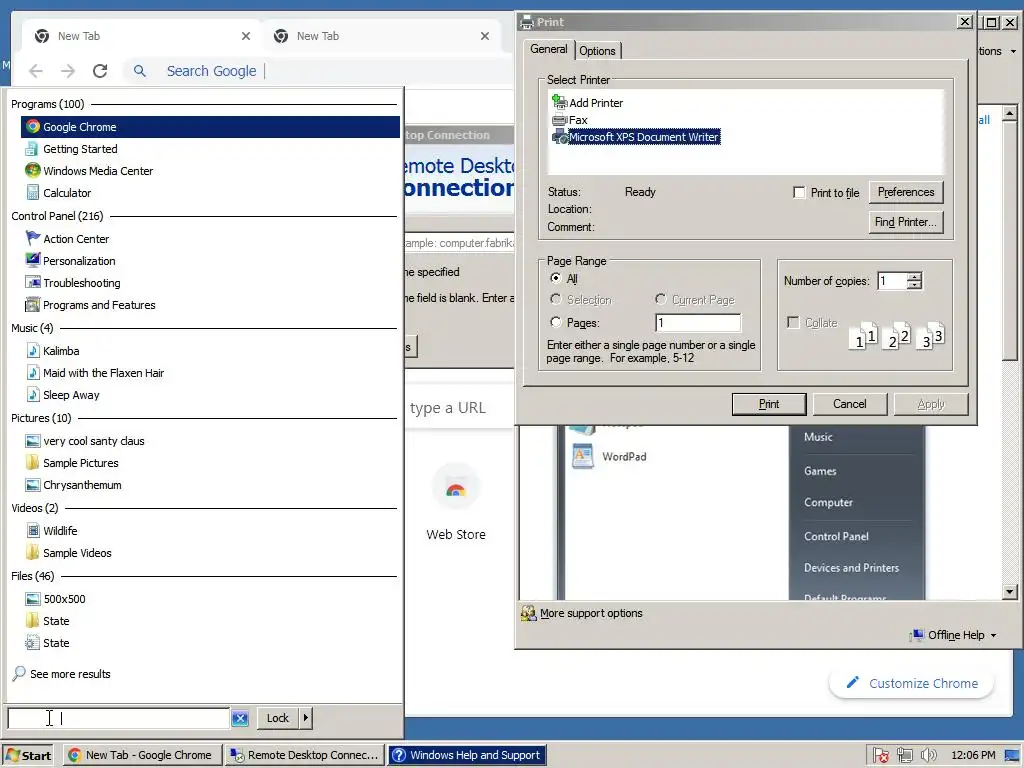The width and height of the screenshot is (1024, 768).
Task: Open Offline Help dropdown
Action: coord(953,635)
